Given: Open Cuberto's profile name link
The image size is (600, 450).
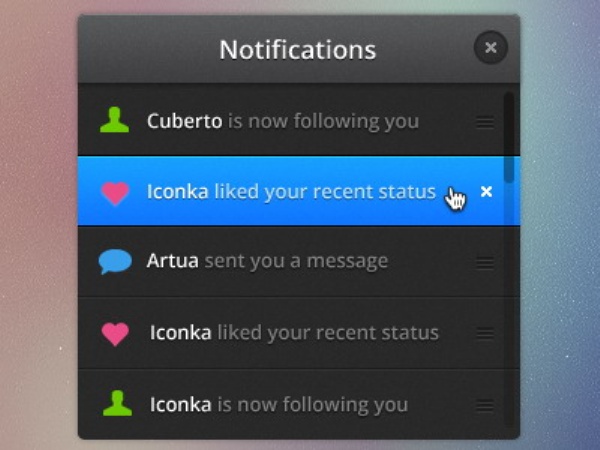Looking at the screenshot, I should click(185, 121).
